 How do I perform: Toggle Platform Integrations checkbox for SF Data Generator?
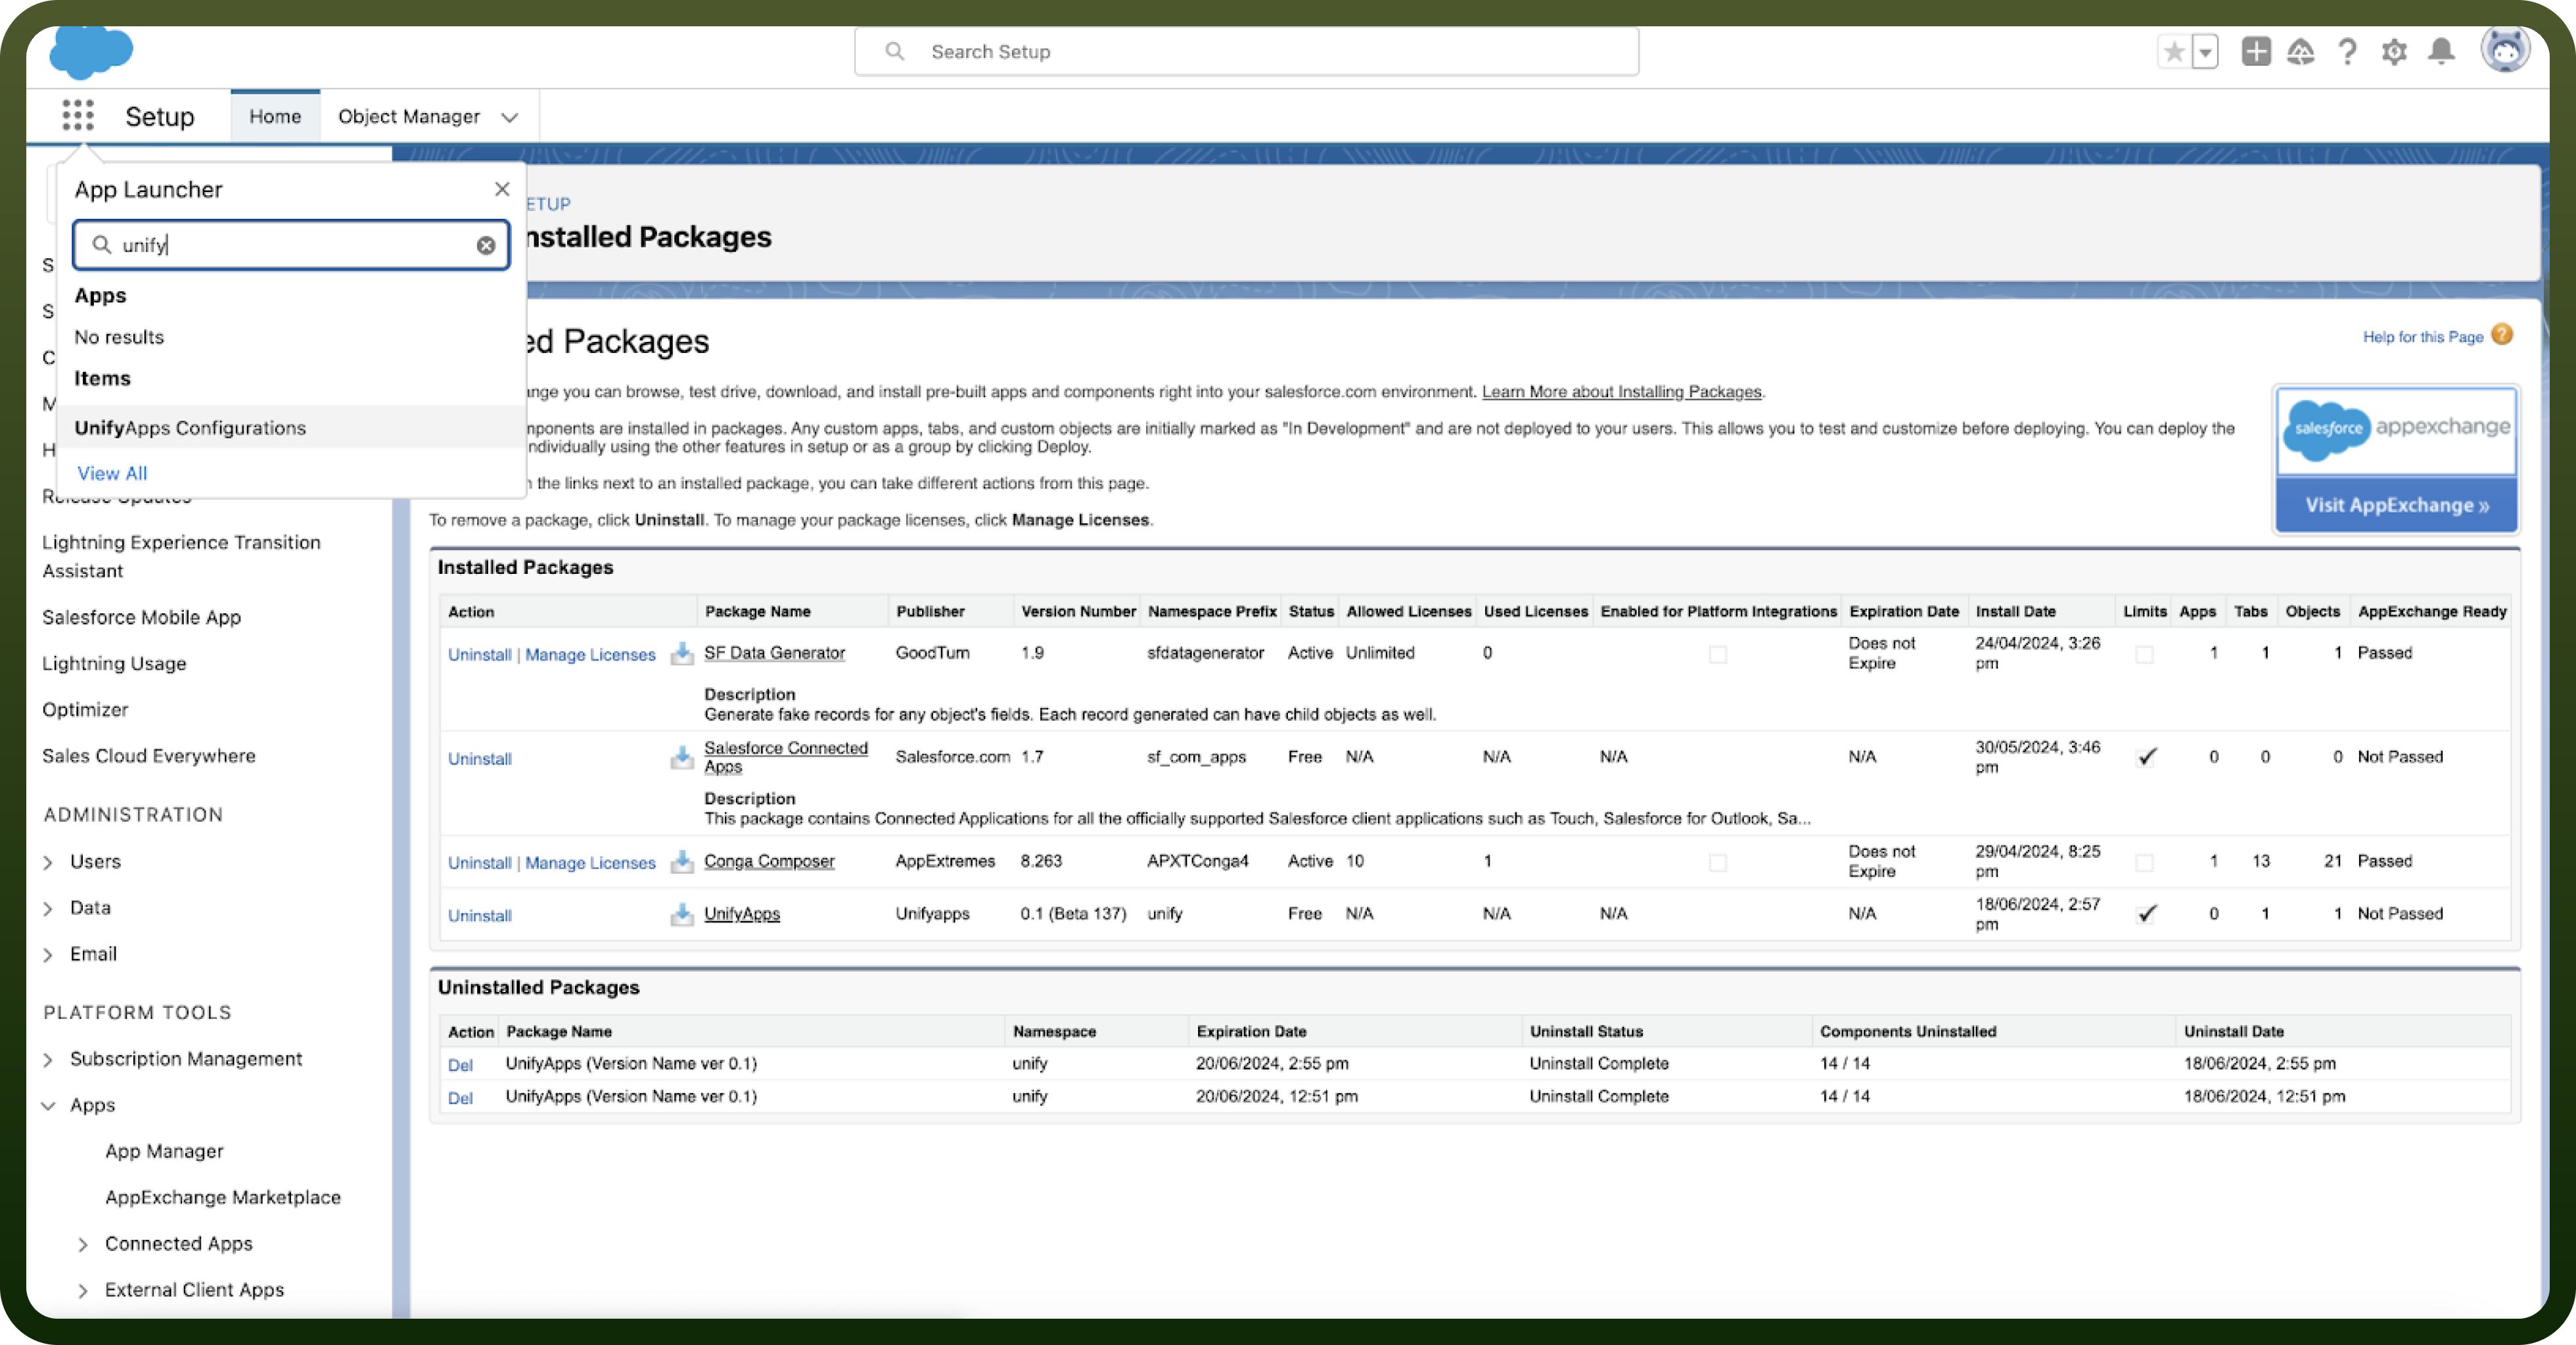click(x=1718, y=654)
